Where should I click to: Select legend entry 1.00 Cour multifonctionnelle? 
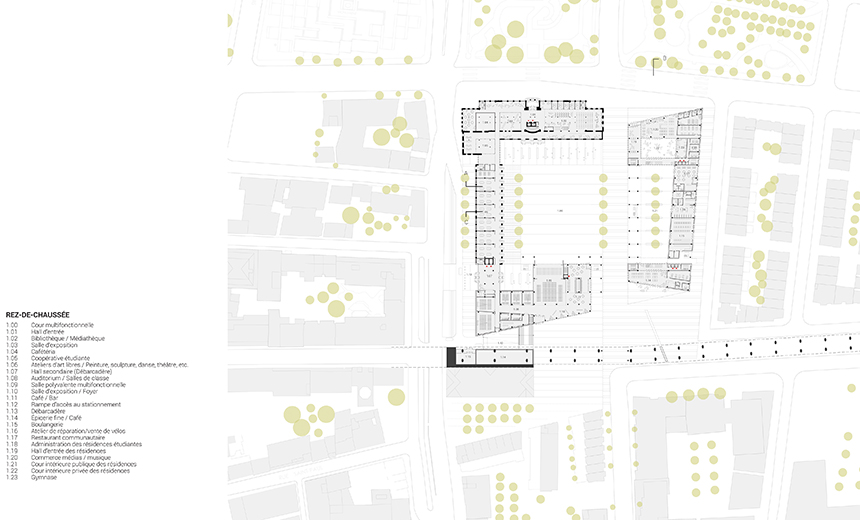pos(62,325)
